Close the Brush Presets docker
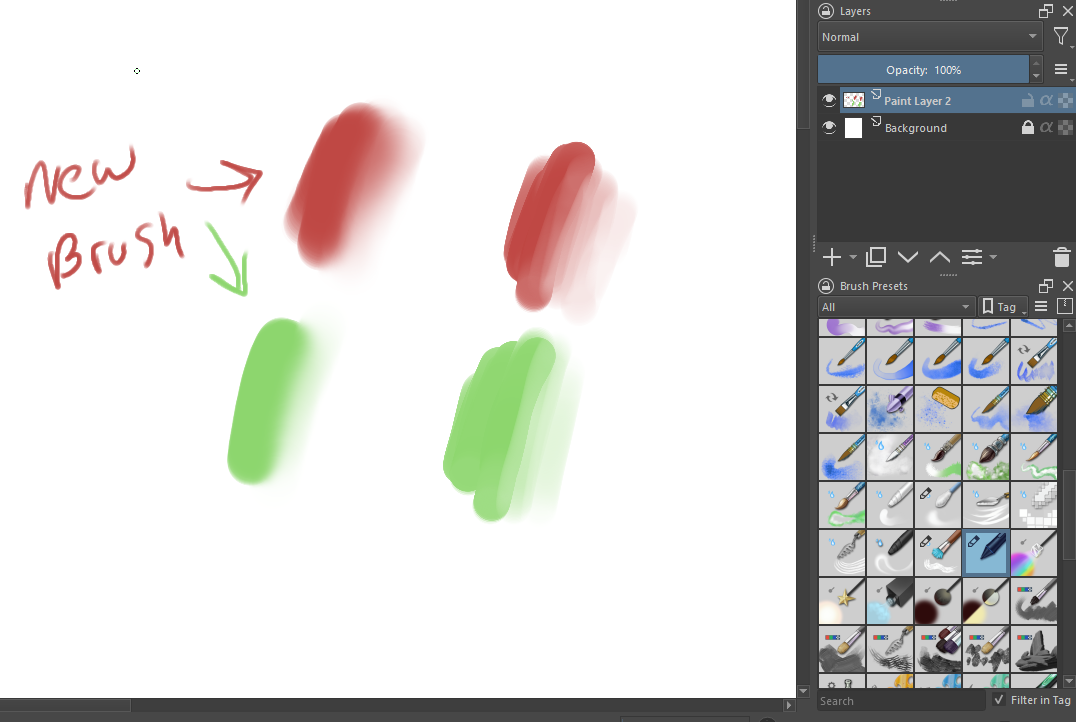The height and width of the screenshot is (722, 1076). pyautogui.click(x=1068, y=286)
